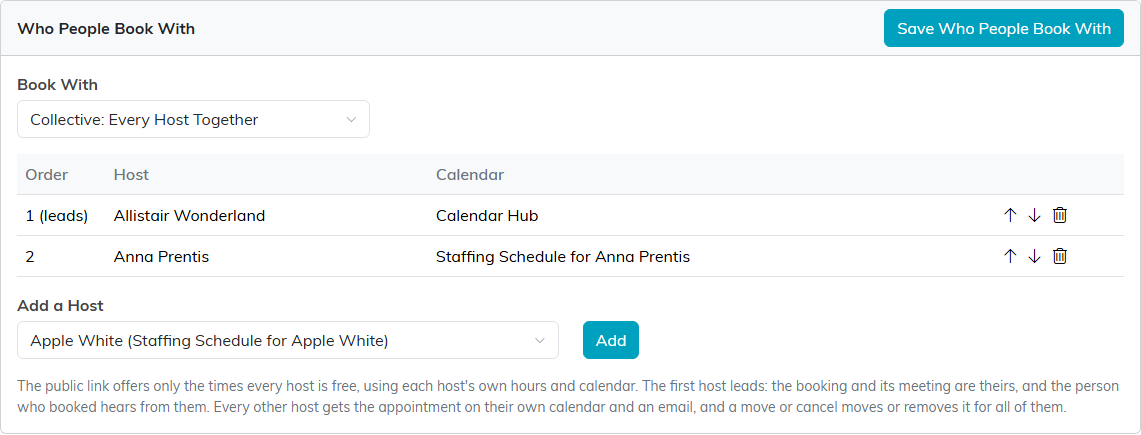Image resolution: width=1141 pixels, height=435 pixels.
Task: Move Allistair Wonderland up in order
Action: (1009, 215)
